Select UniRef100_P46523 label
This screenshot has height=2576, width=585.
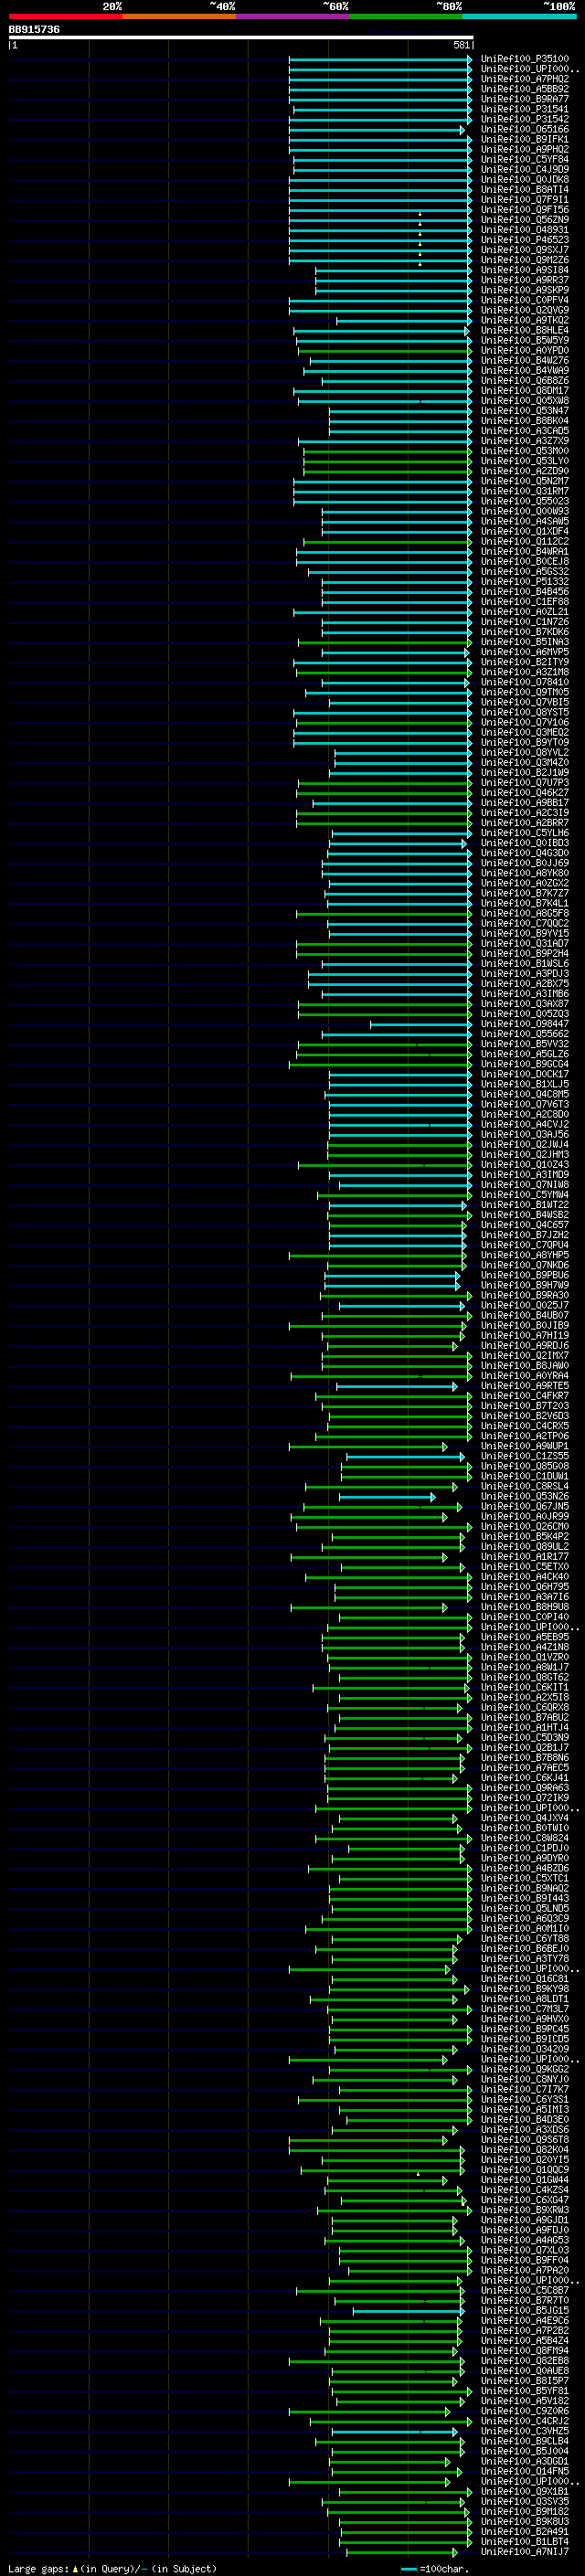click(x=525, y=240)
